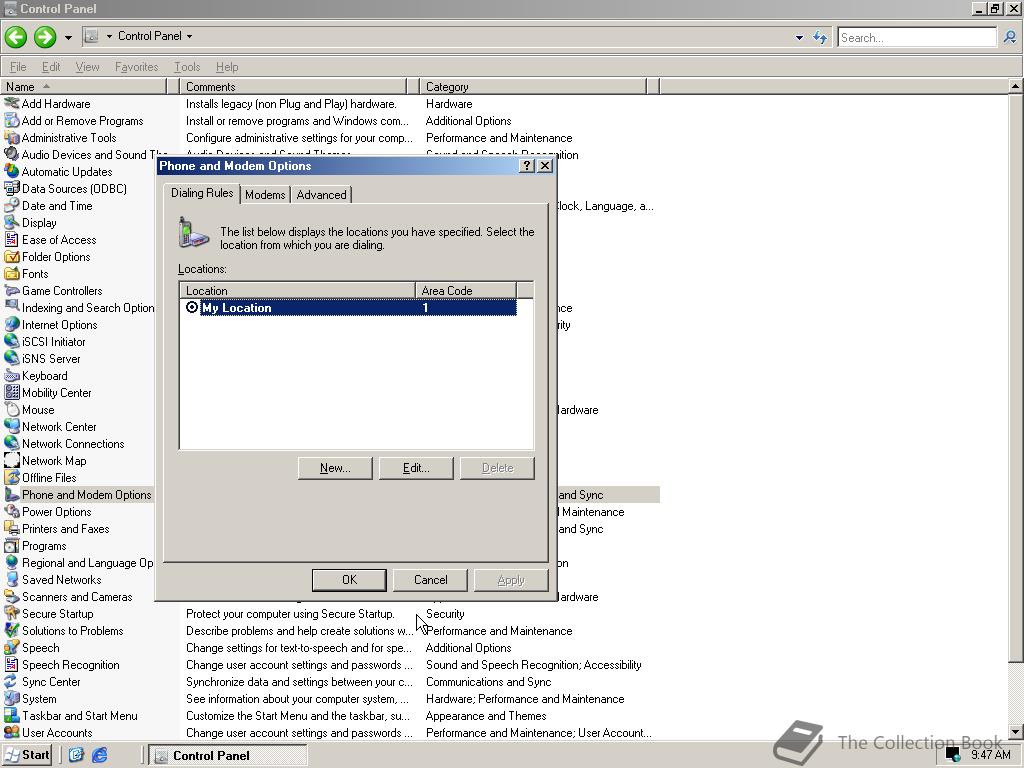
Task: Click the dialog Help question mark button
Action: (x=527, y=166)
